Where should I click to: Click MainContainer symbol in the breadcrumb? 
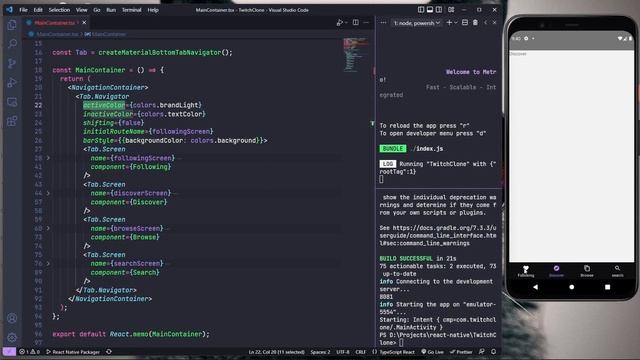[x=108, y=34]
